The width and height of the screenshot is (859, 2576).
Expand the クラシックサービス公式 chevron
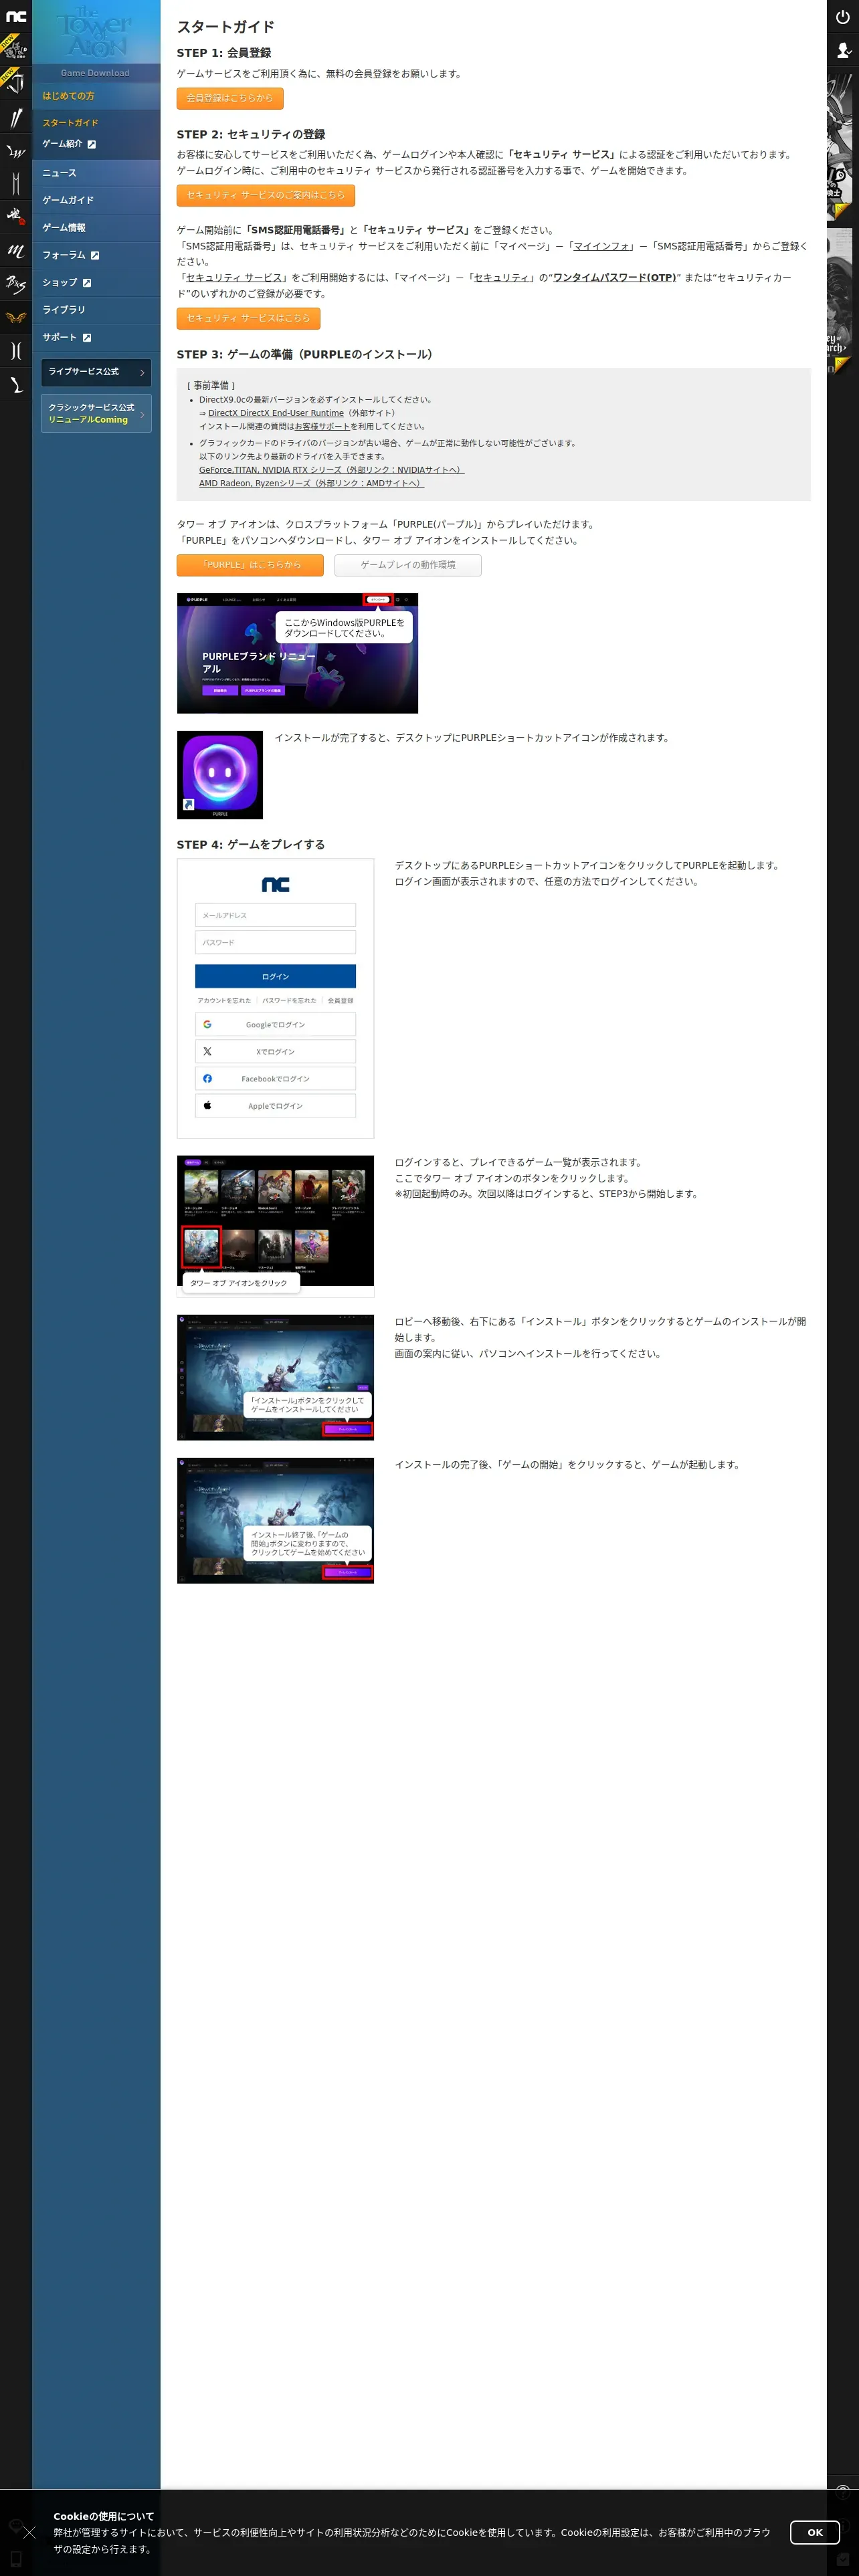click(142, 414)
